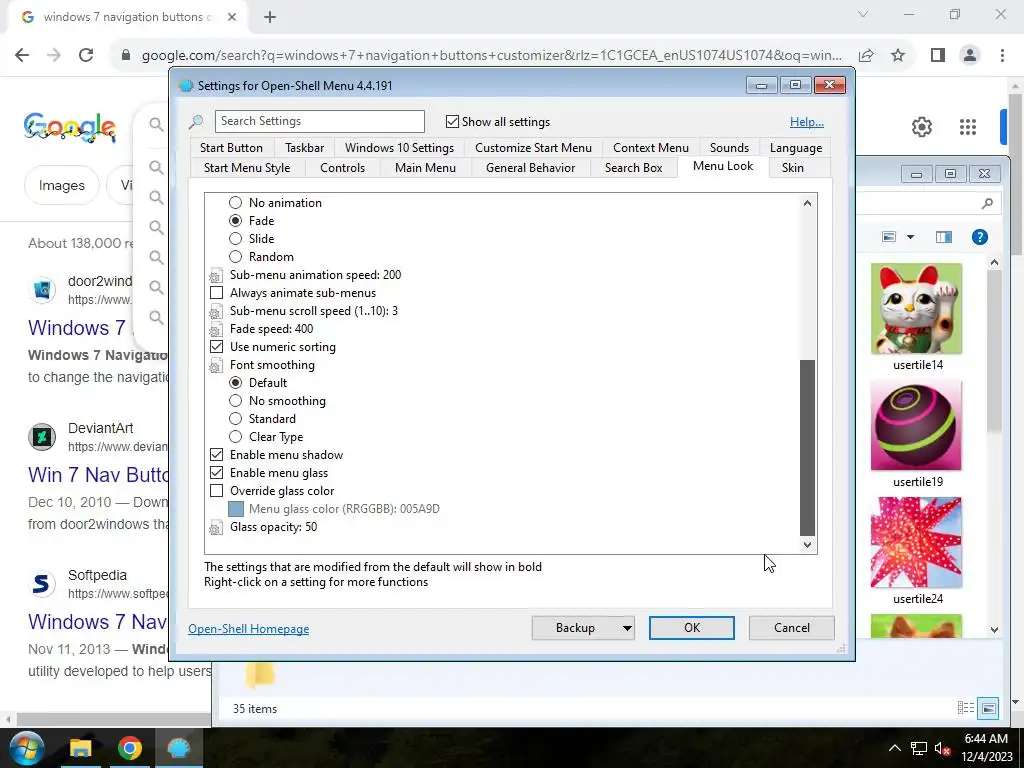Uncheck Enable menu glass
This screenshot has width=1024, height=768.
tap(216, 473)
